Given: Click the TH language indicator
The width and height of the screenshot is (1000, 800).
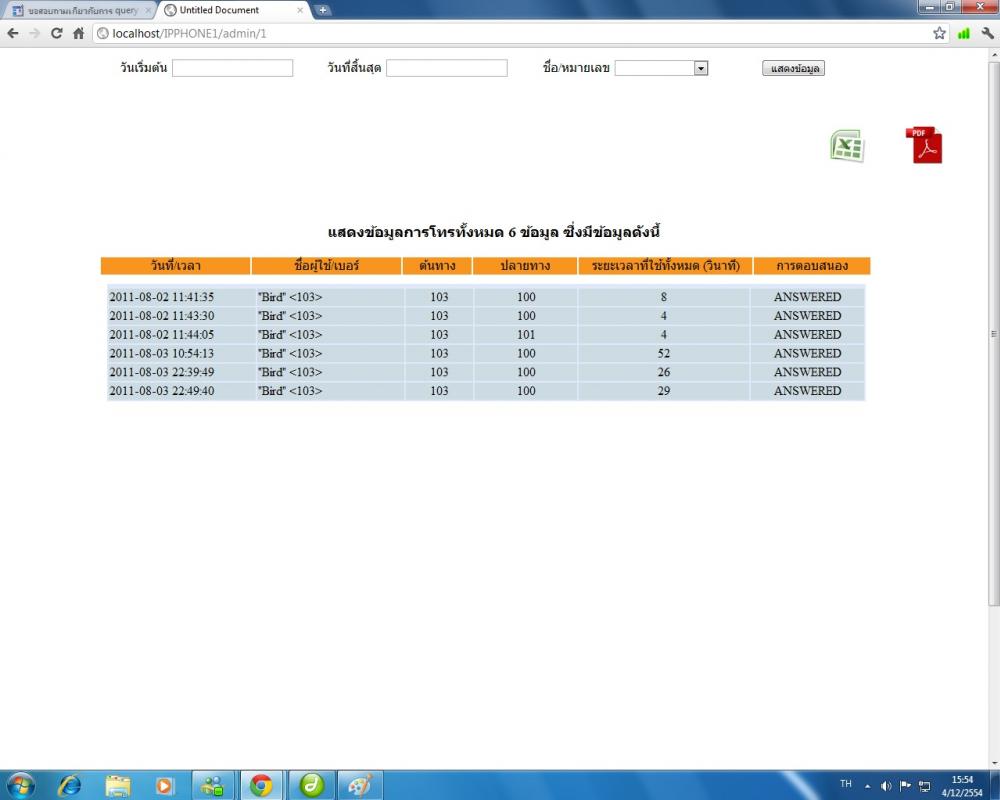Looking at the screenshot, I should point(846,783).
